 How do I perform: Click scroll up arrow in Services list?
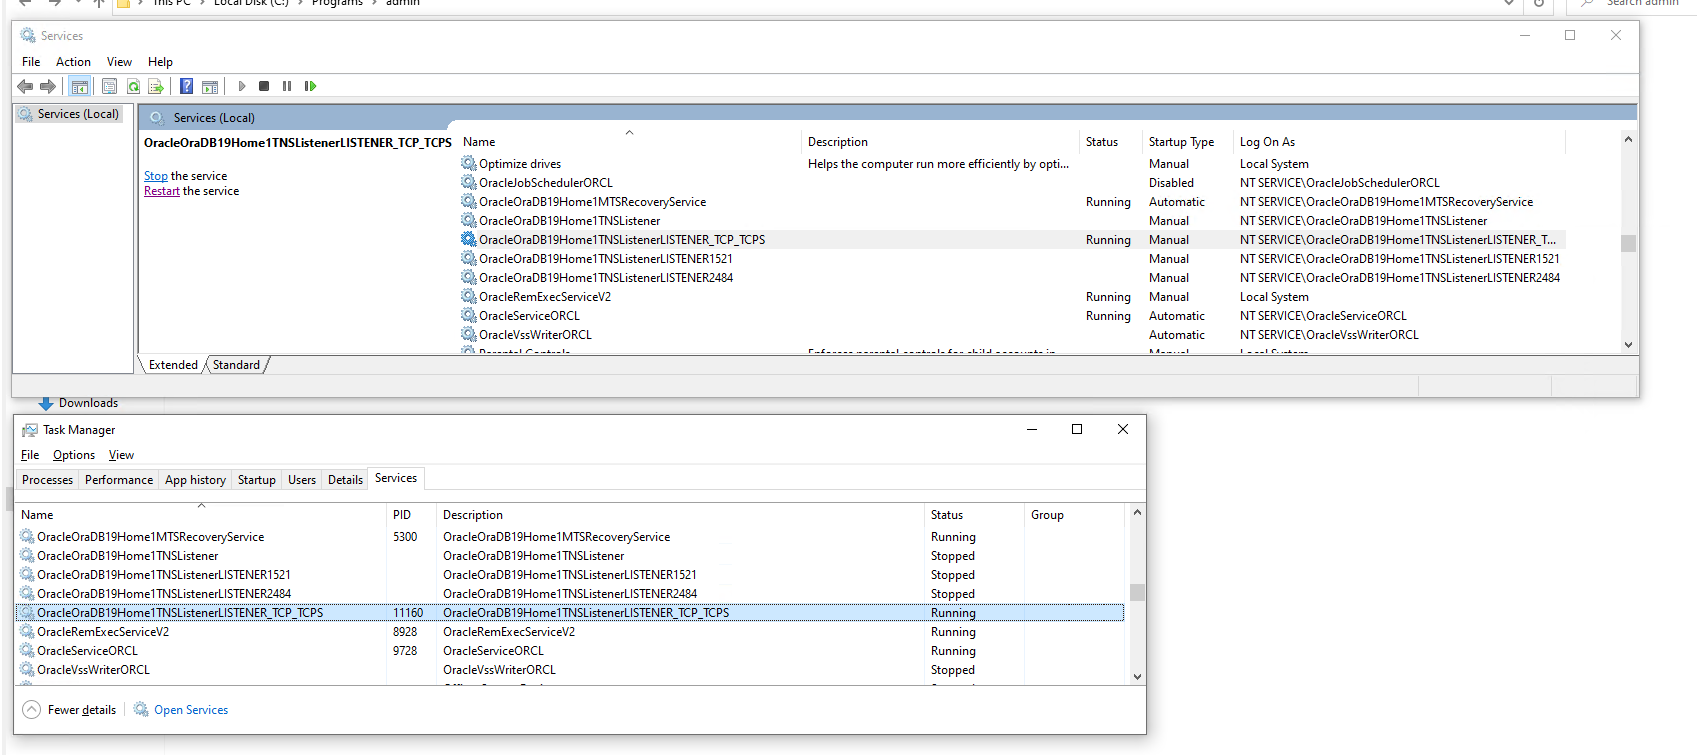1628,139
